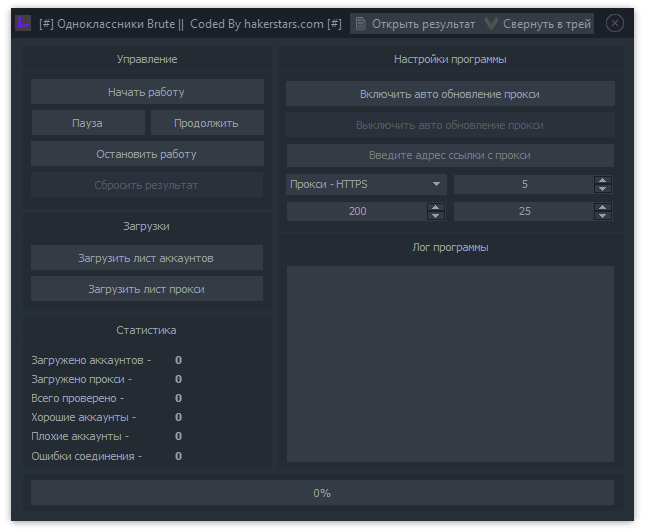
Task: Open results via Открыть результат
Action: tap(417, 23)
